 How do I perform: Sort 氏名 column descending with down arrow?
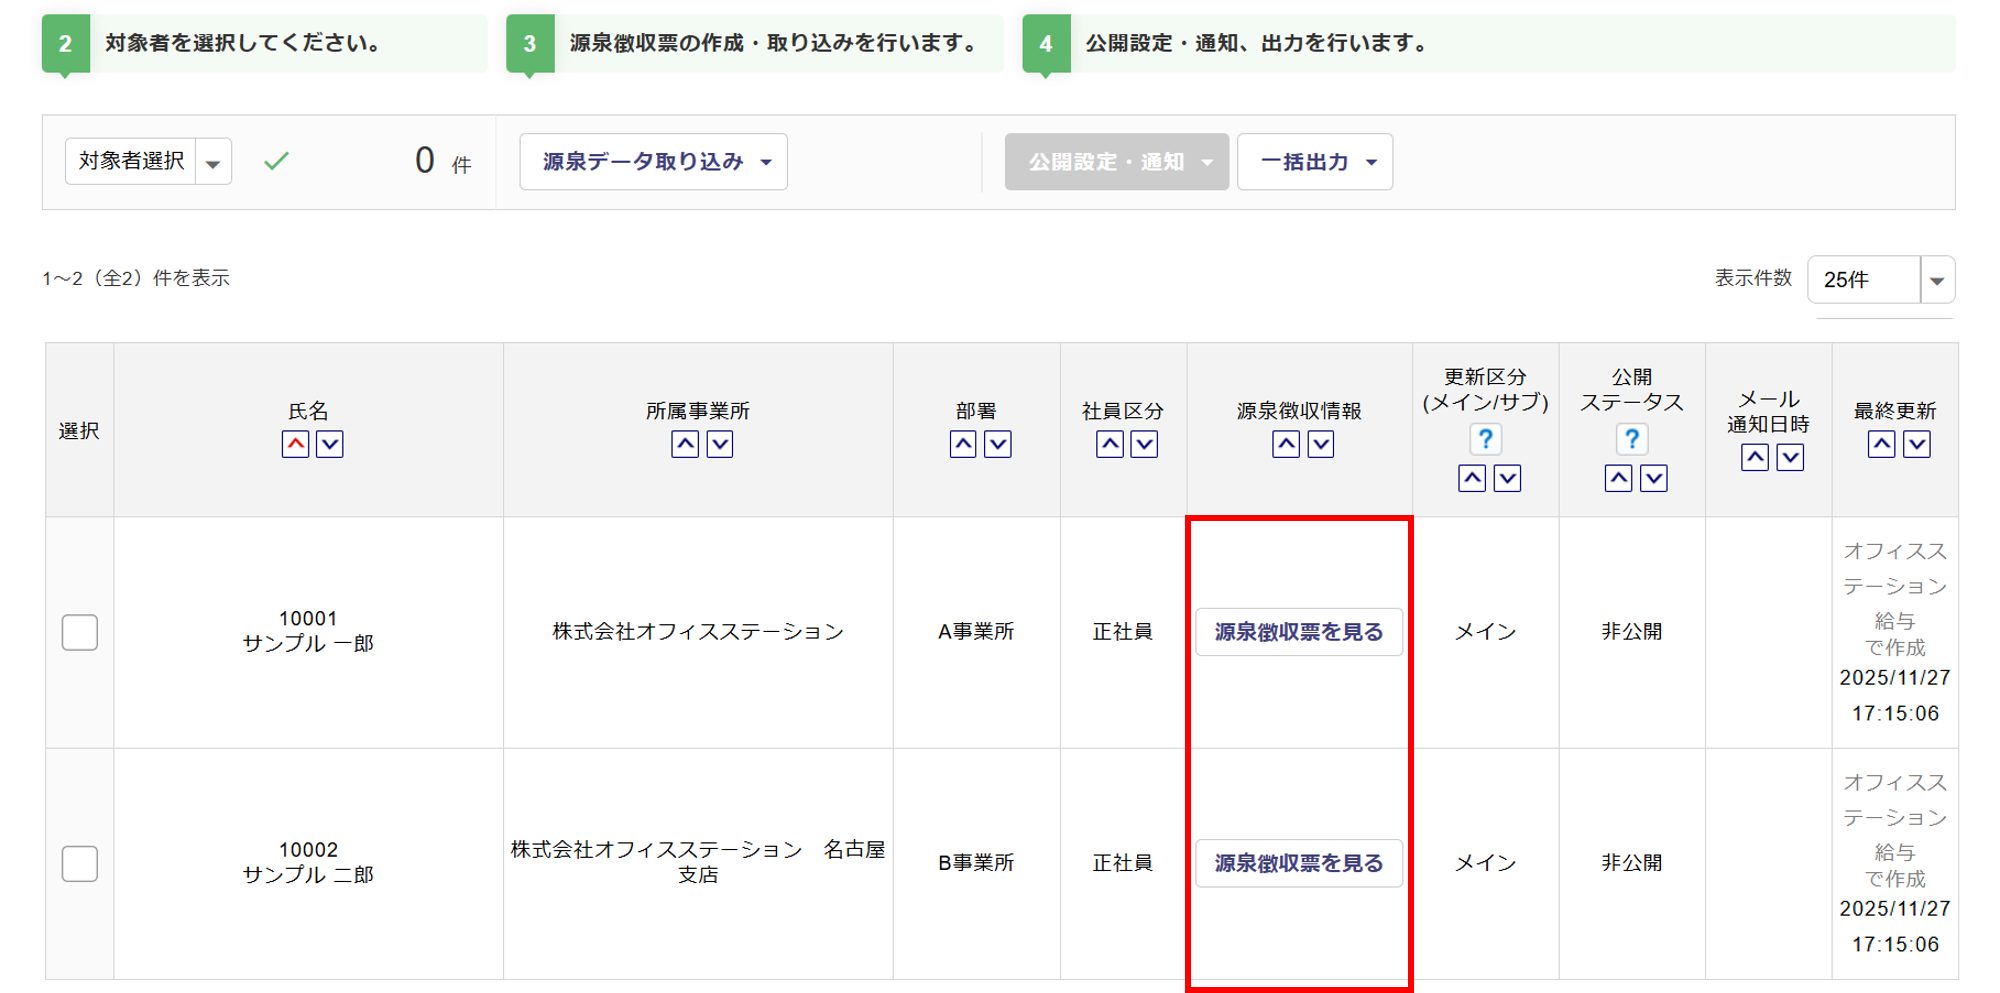330,444
